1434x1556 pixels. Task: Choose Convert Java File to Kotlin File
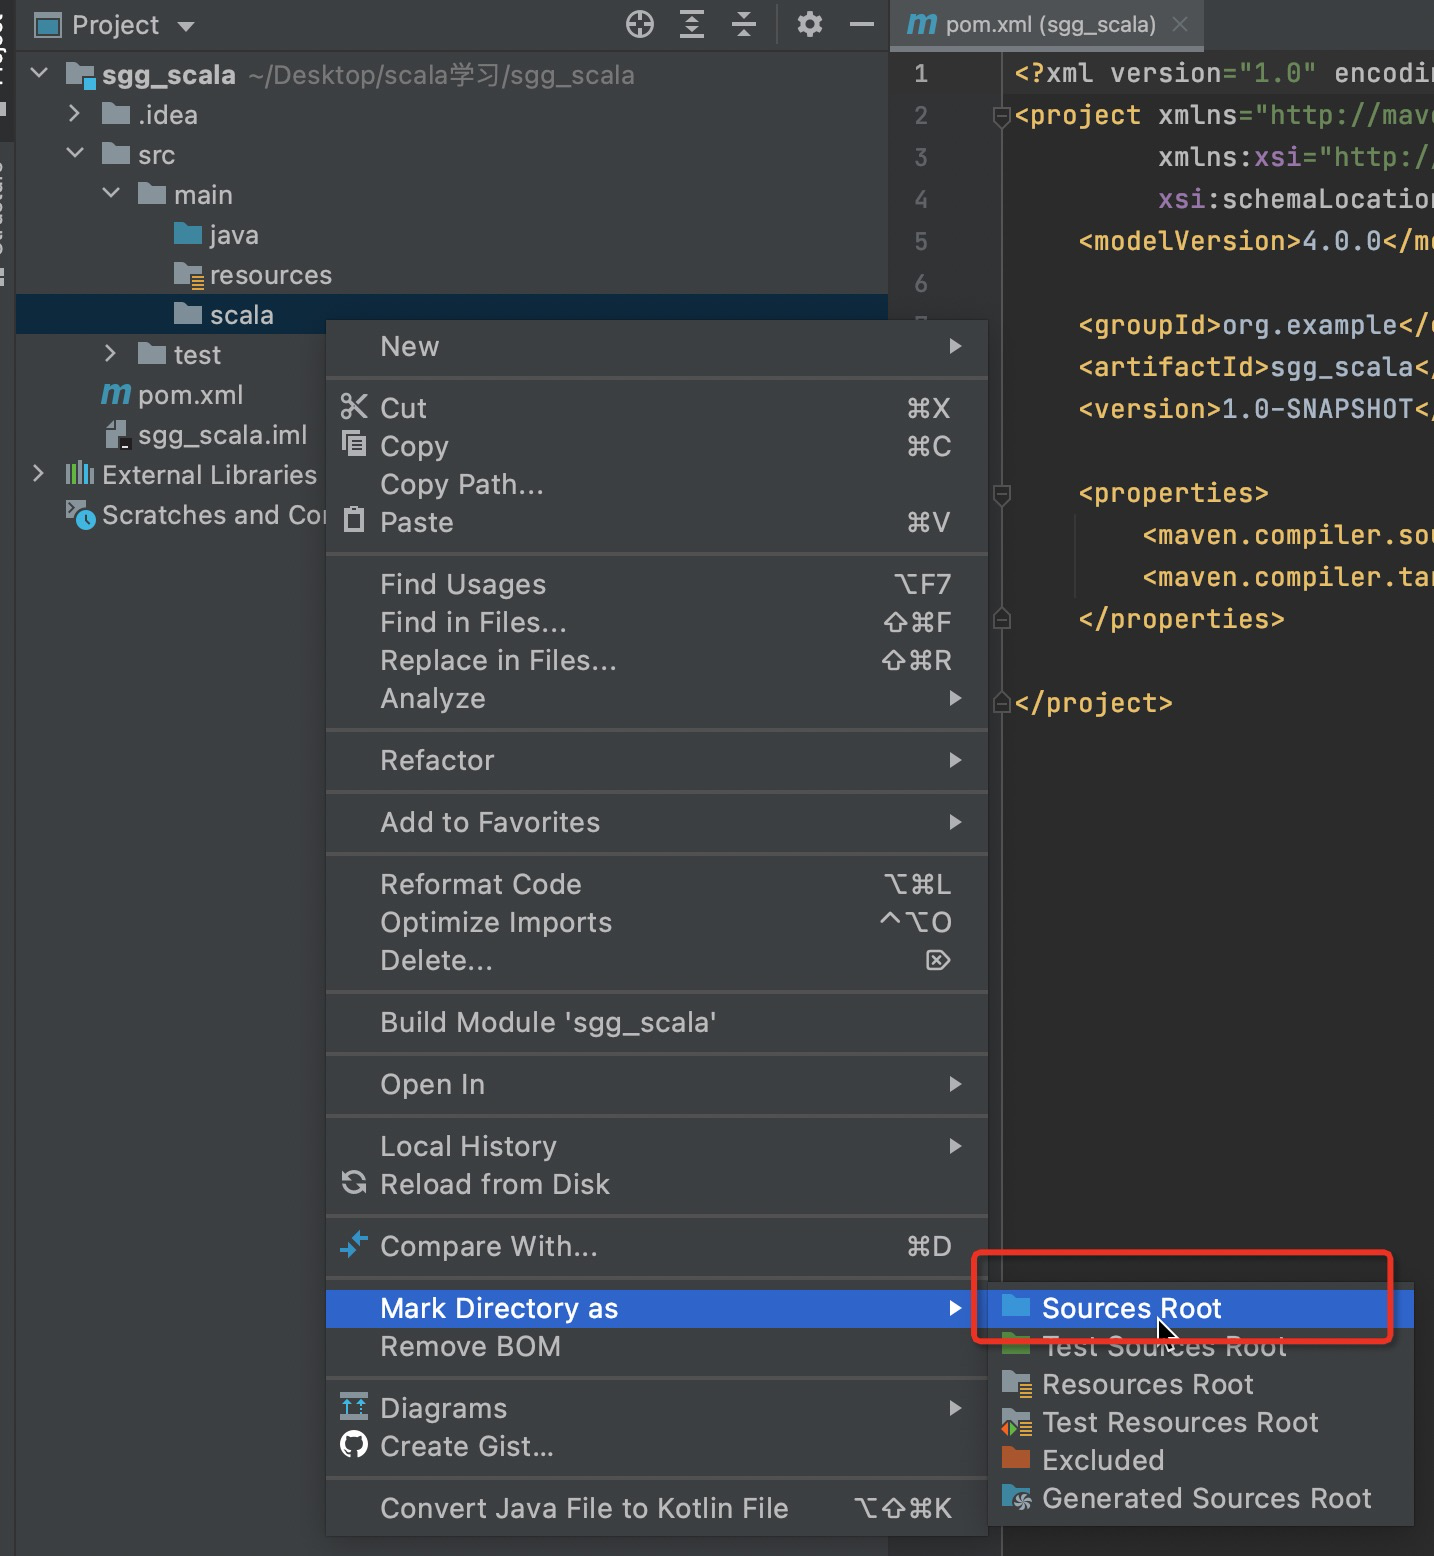[657, 1508]
